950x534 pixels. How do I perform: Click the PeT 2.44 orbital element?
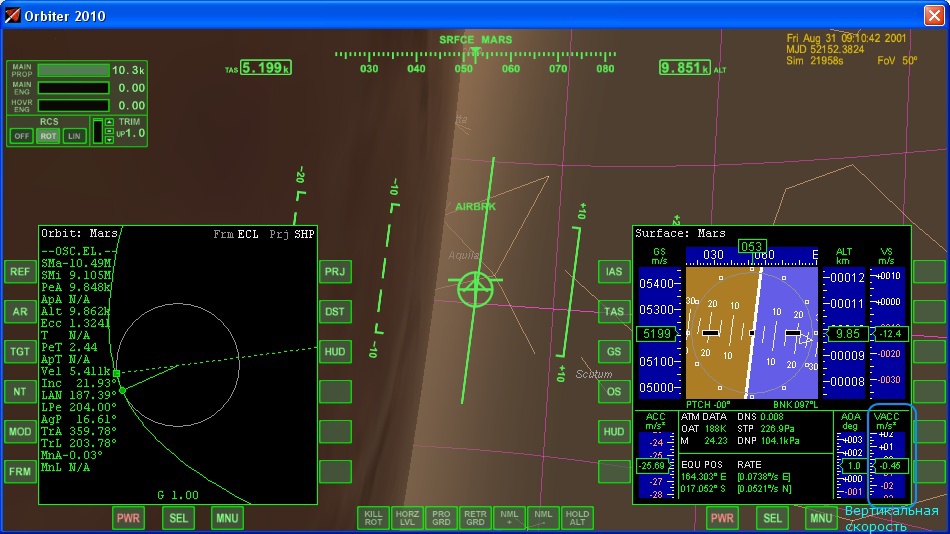click(x=69, y=347)
